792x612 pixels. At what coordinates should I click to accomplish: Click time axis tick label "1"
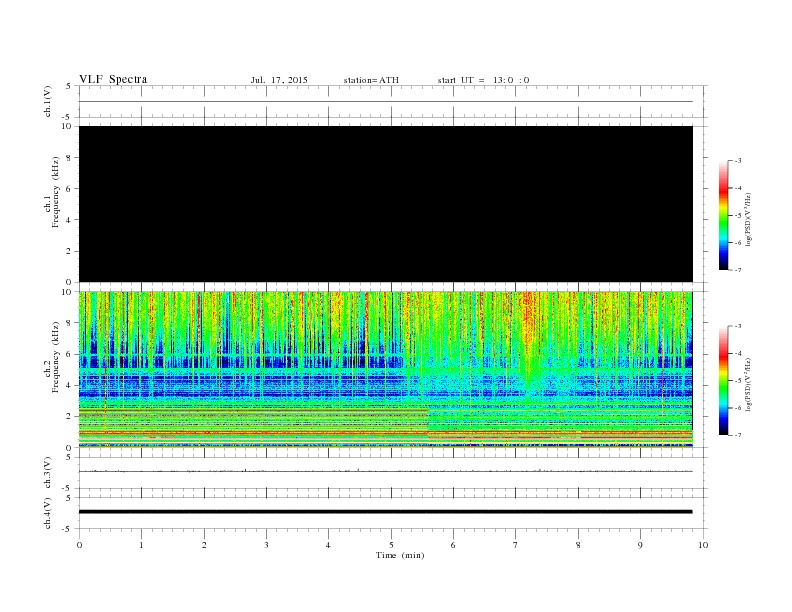point(141,545)
